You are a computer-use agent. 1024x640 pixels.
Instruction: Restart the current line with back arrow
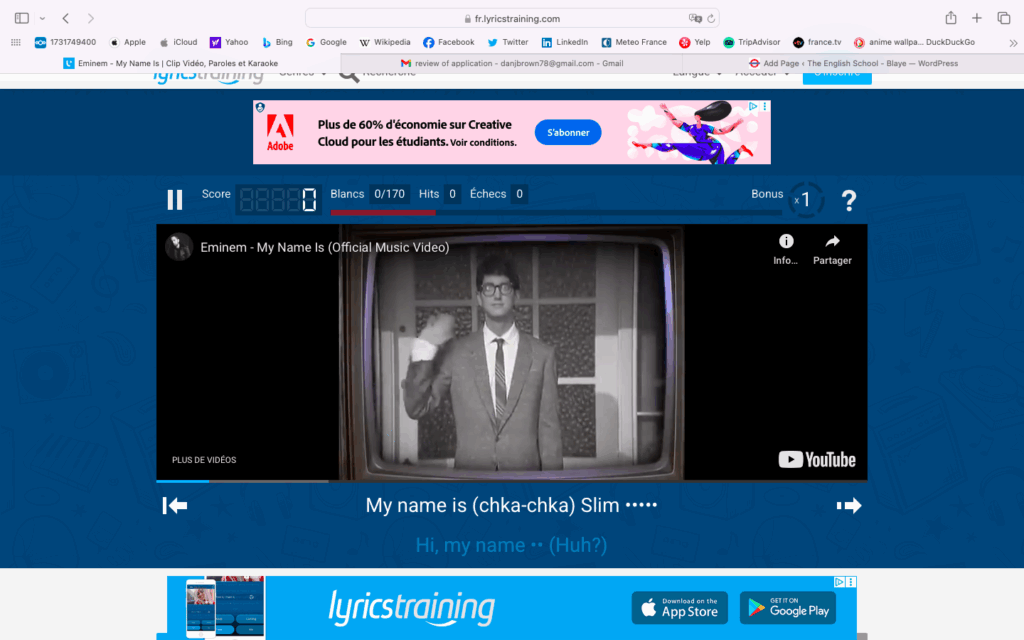pos(175,505)
